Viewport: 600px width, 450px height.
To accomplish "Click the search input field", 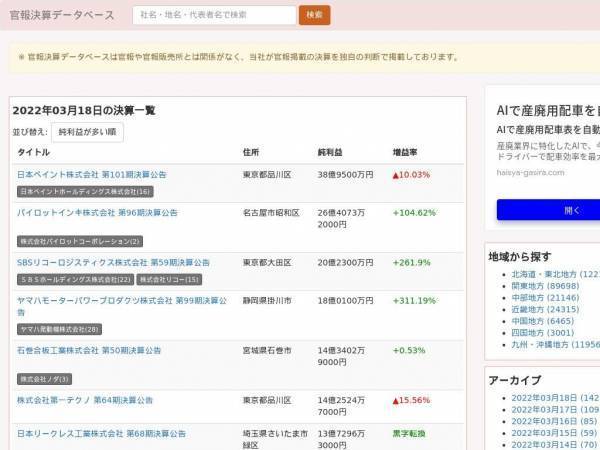I will [214, 15].
